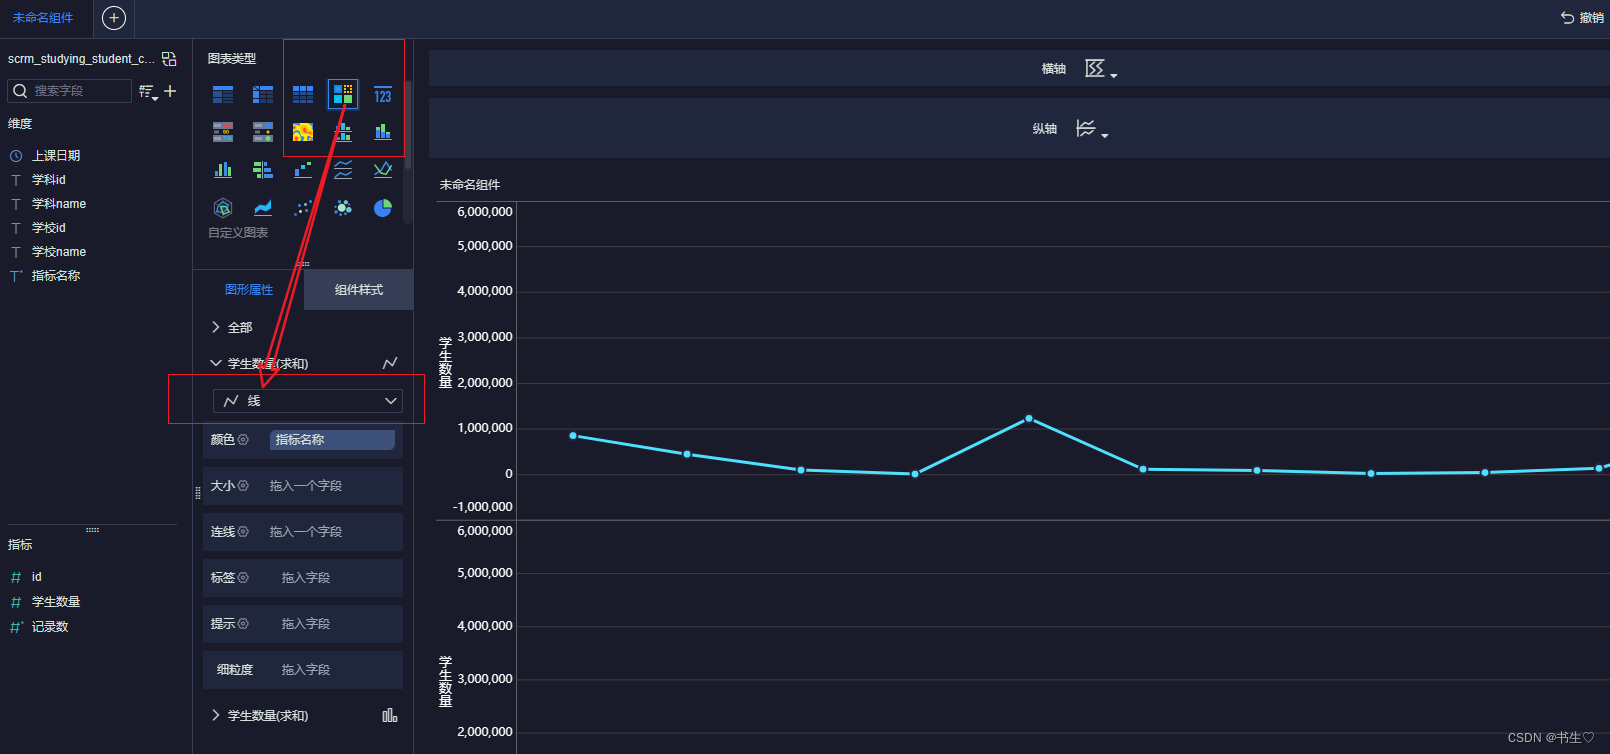The width and height of the screenshot is (1610, 754).
Task: Select the 学生数量 measure field
Action: [56, 602]
